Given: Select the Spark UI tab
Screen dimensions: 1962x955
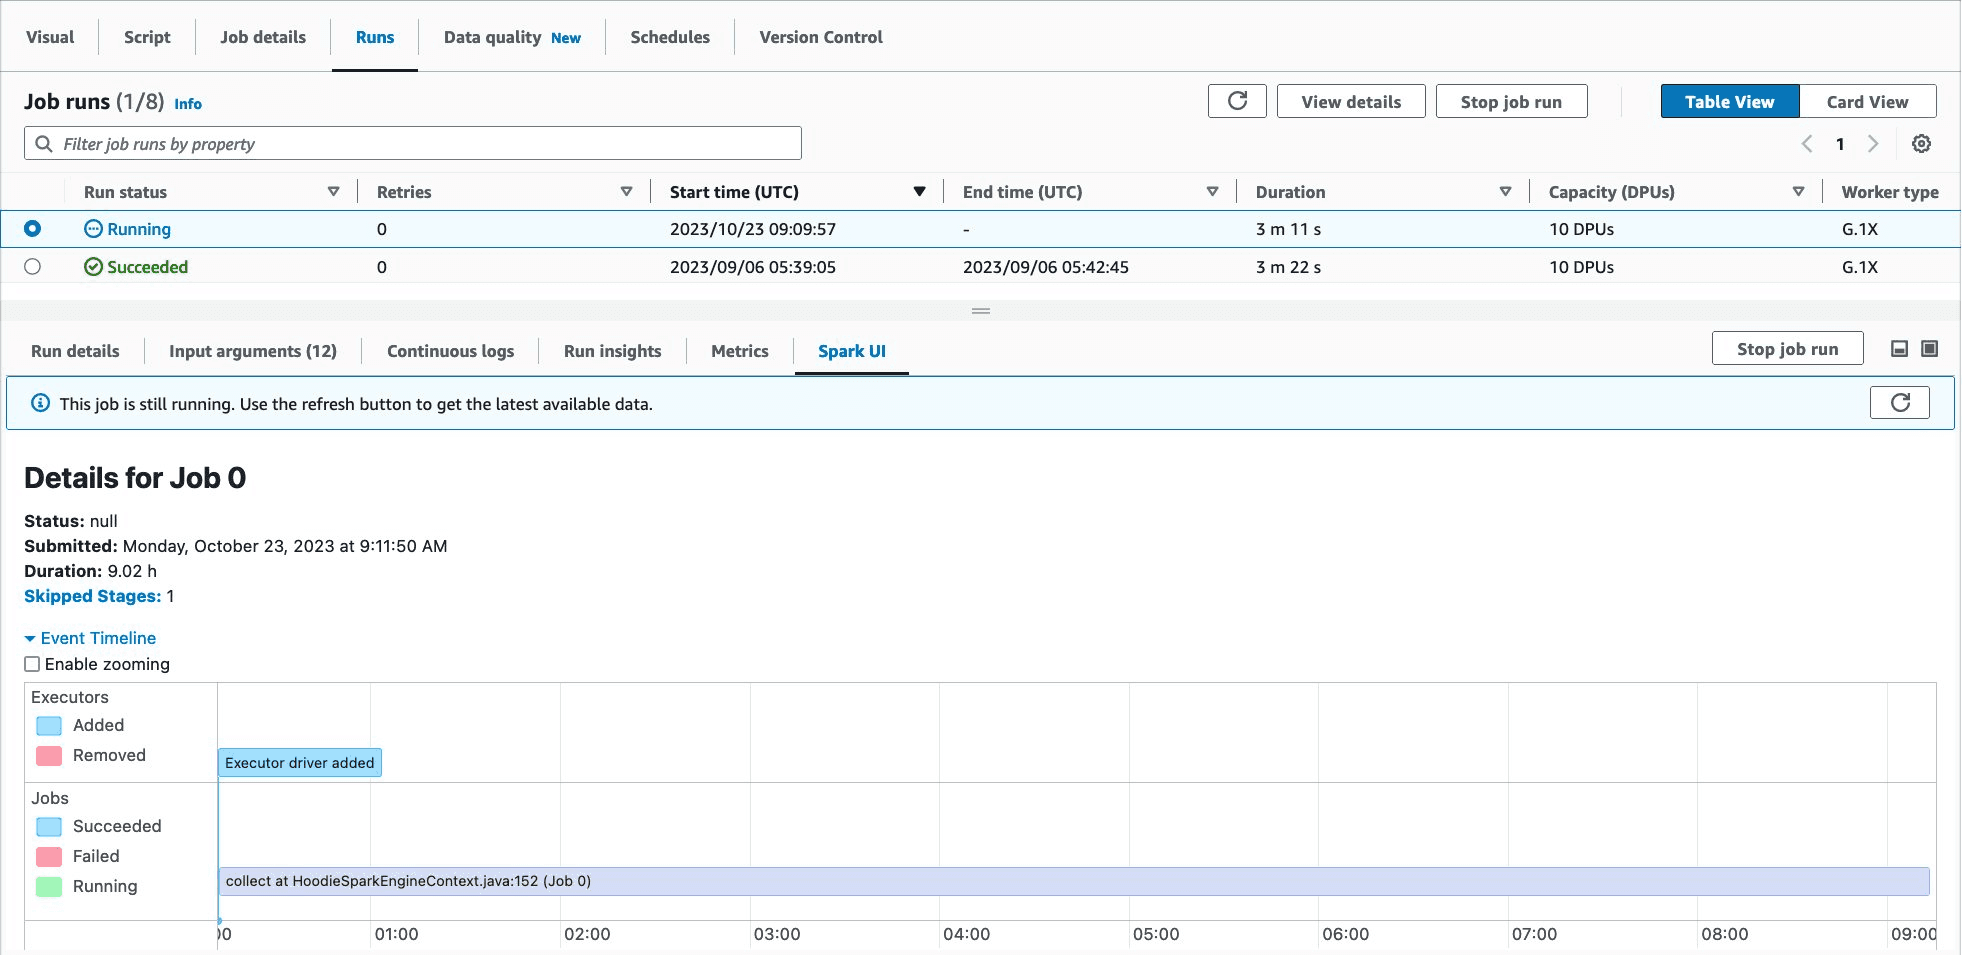Looking at the screenshot, I should [852, 351].
